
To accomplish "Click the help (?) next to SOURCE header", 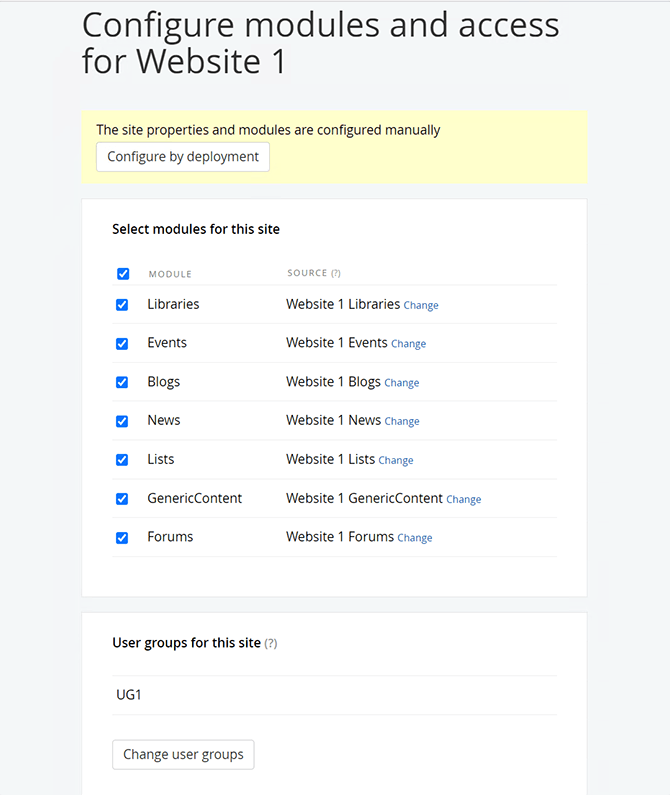I will [x=336, y=273].
